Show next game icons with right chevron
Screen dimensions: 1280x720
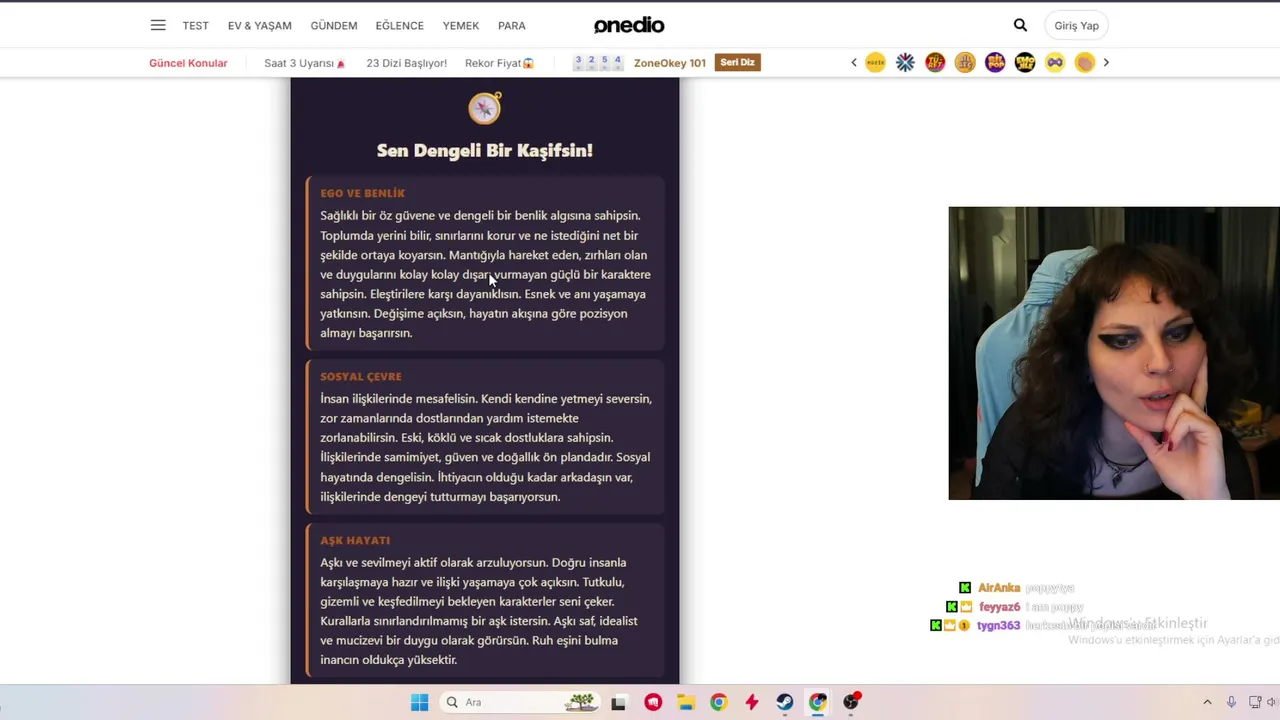(1106, 62)
